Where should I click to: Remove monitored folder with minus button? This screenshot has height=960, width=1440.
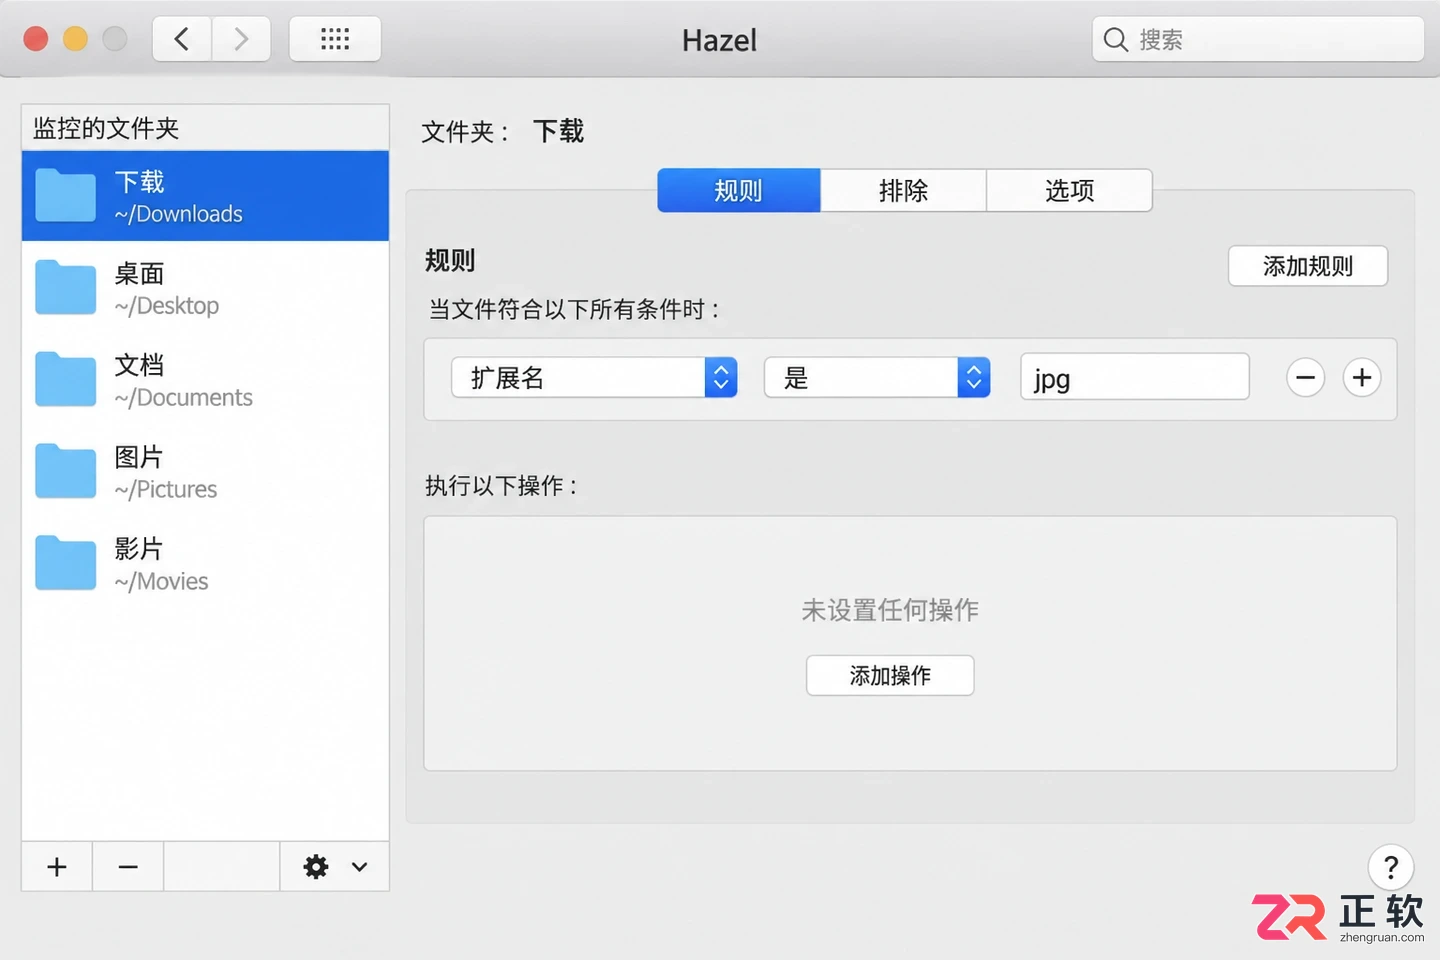point(128,866)
